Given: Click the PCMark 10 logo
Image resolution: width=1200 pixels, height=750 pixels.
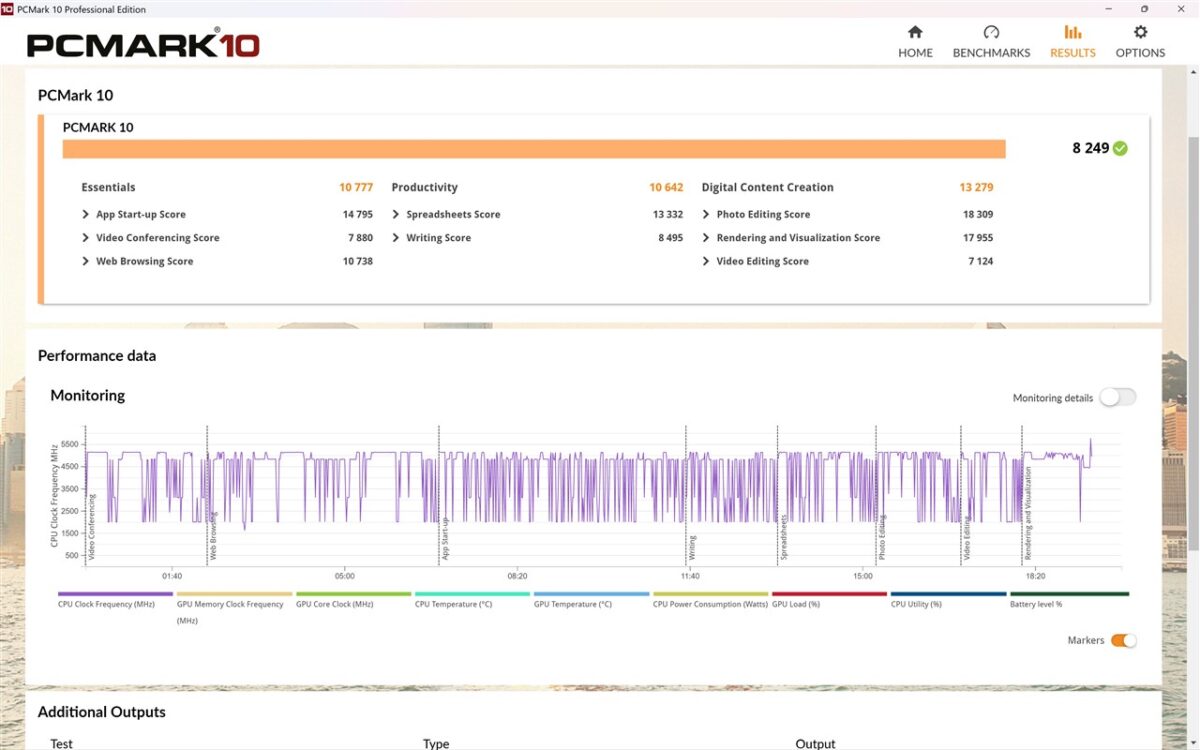Looking at the screenshot, I should click(143, 45).
